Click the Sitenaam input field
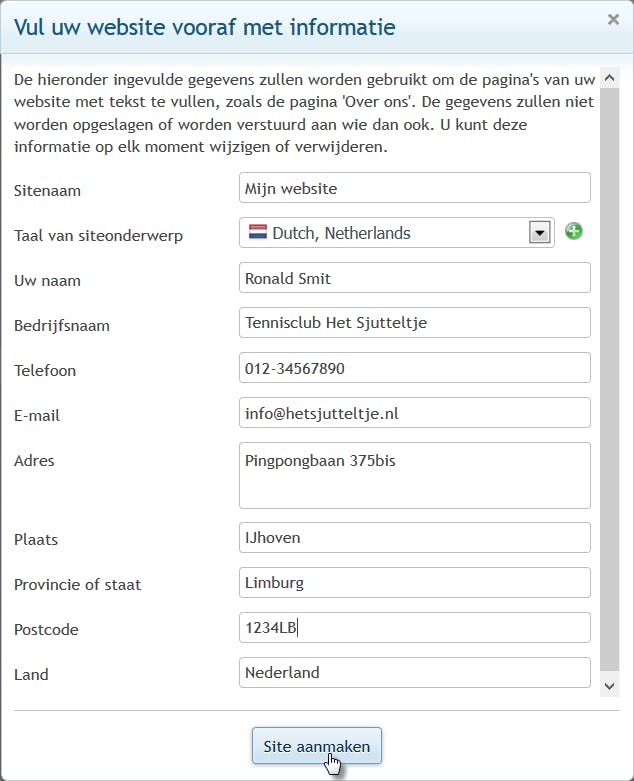The height and width of the screenshot is (781, 634). click(415, 188)
